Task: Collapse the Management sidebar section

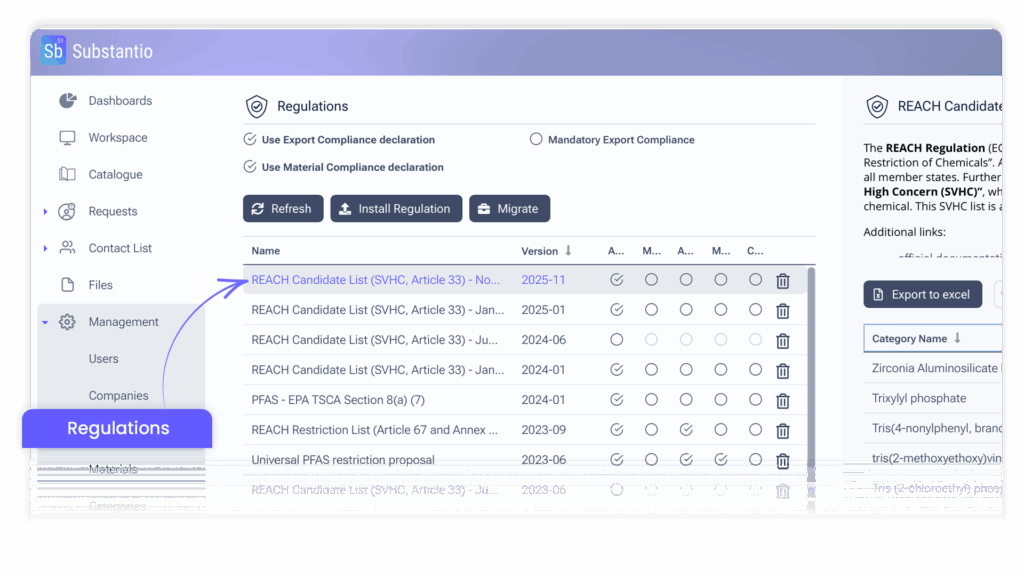Action: [x=44, y=321]
